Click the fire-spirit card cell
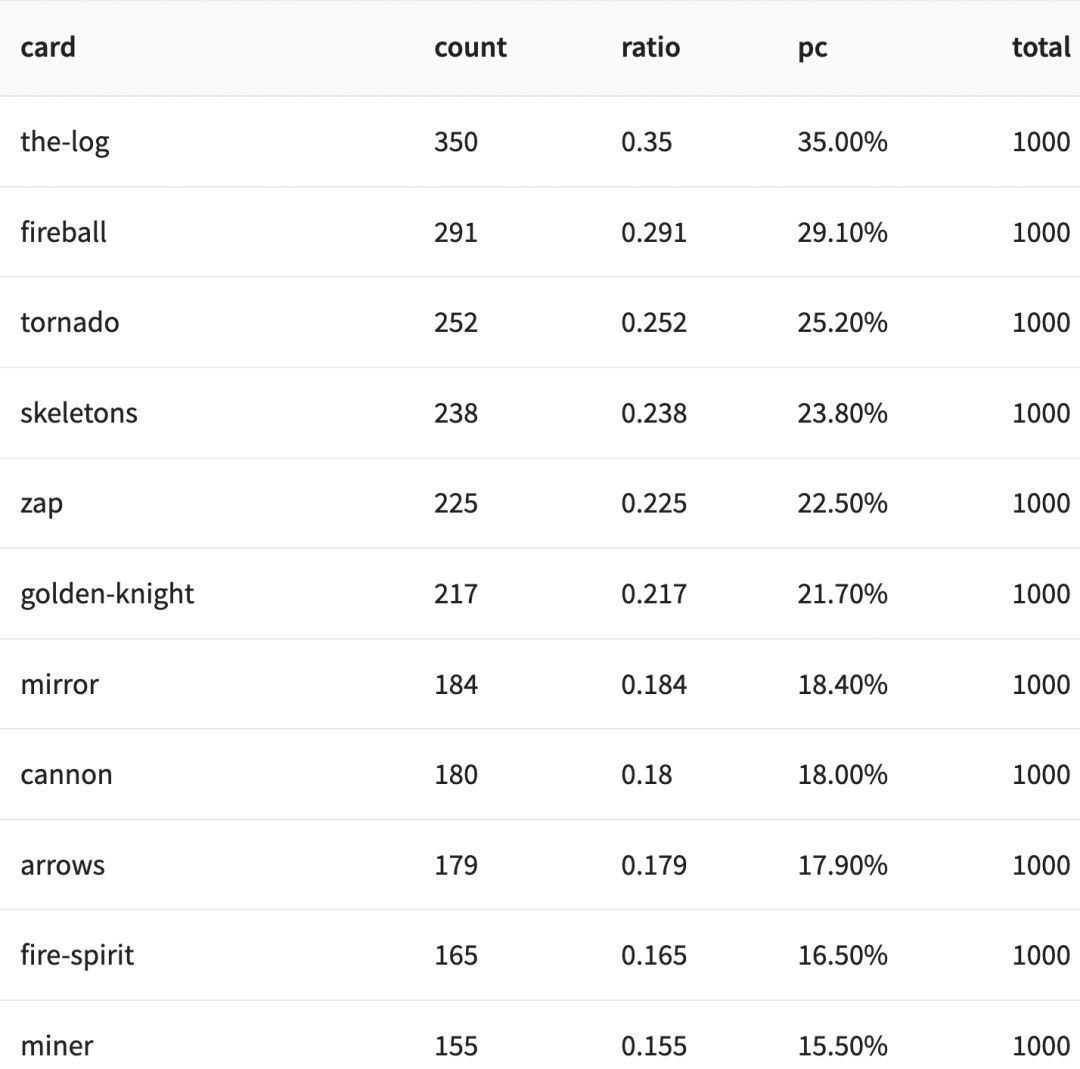Image resolution: width=1080 pixels, height=1069 pixels. point(77,955)
